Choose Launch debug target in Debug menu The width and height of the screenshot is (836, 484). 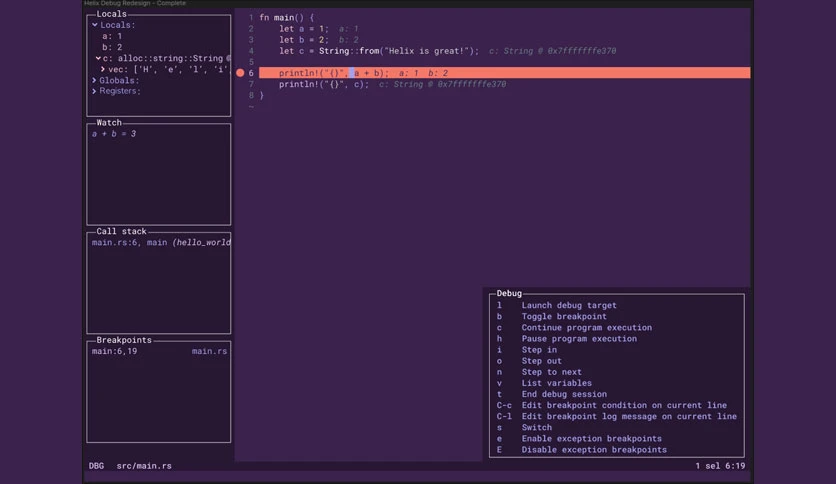tap(569, 305)
